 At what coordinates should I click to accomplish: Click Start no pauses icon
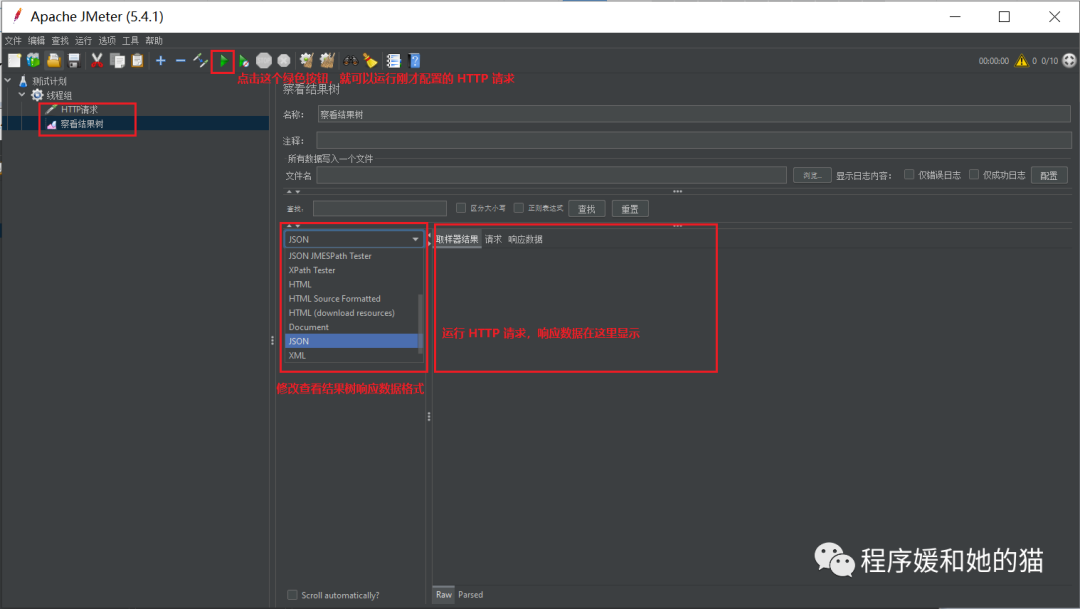click(x=244, y=61)
